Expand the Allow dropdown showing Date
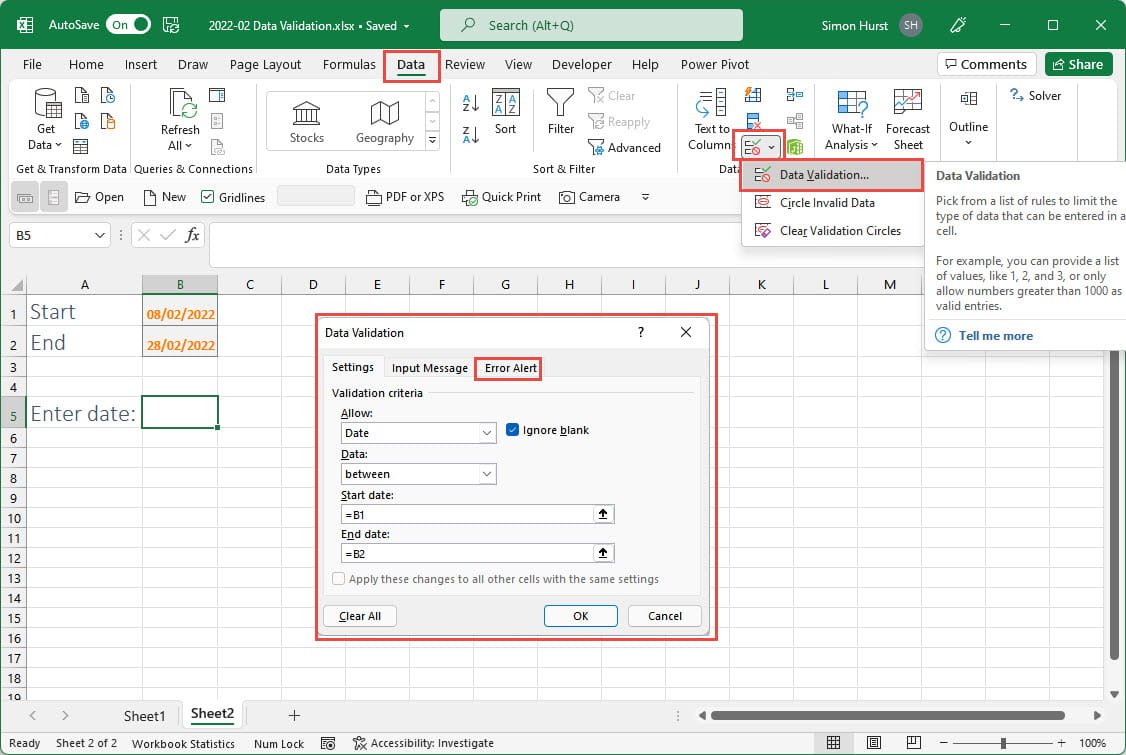The height and width of the screenshot is (755, 1126). pyautogui.click(x=487, y=433)
